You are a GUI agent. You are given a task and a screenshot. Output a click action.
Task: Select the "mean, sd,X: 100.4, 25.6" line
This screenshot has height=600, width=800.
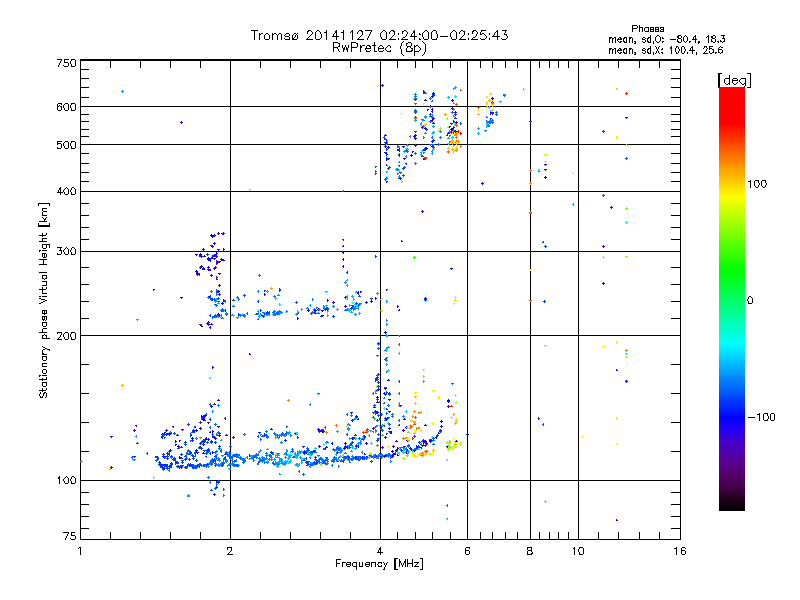pyautogui.click(x=665, y=50)
